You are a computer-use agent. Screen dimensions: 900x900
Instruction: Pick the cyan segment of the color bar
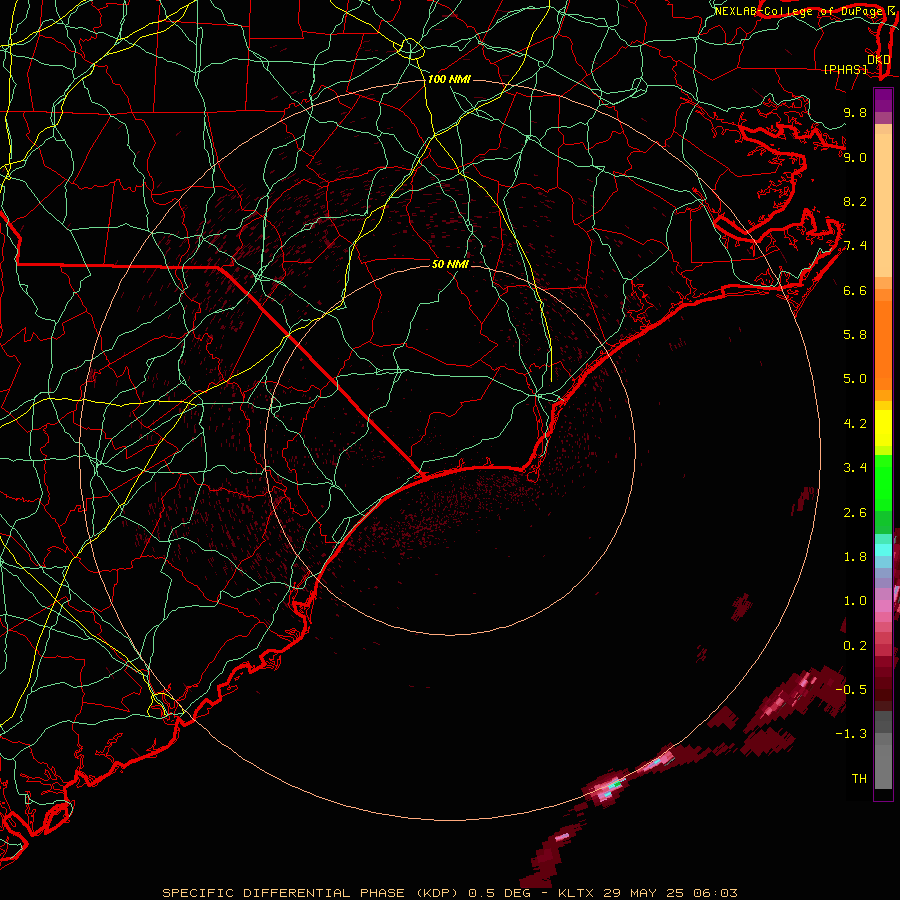[883, 550]
